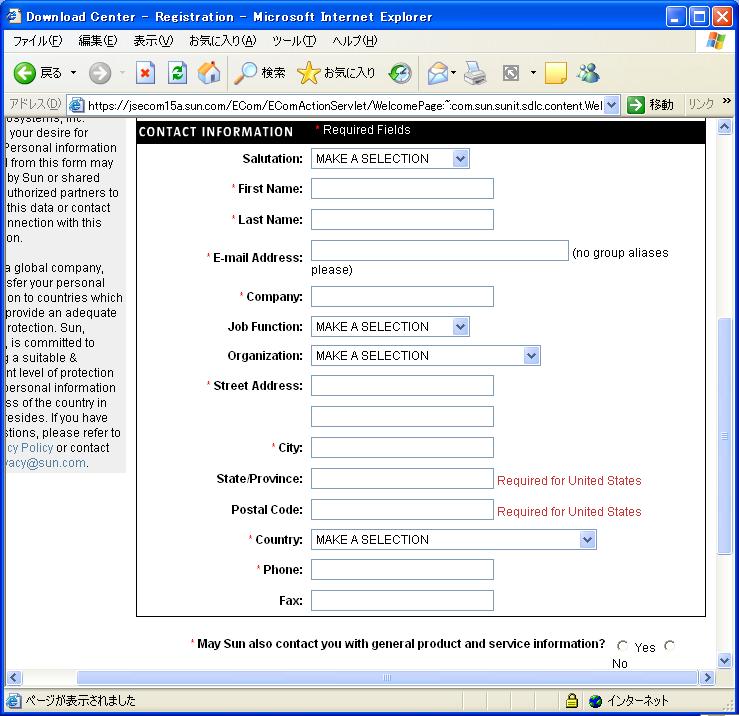The width and height of the screenshot is (739, 716).
Task: Click the Postal Code input field
Action: [402, 510]
